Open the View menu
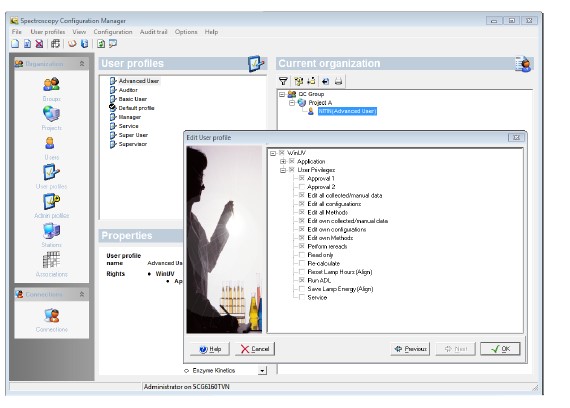 pyautogui.click(x=79, y=32)
